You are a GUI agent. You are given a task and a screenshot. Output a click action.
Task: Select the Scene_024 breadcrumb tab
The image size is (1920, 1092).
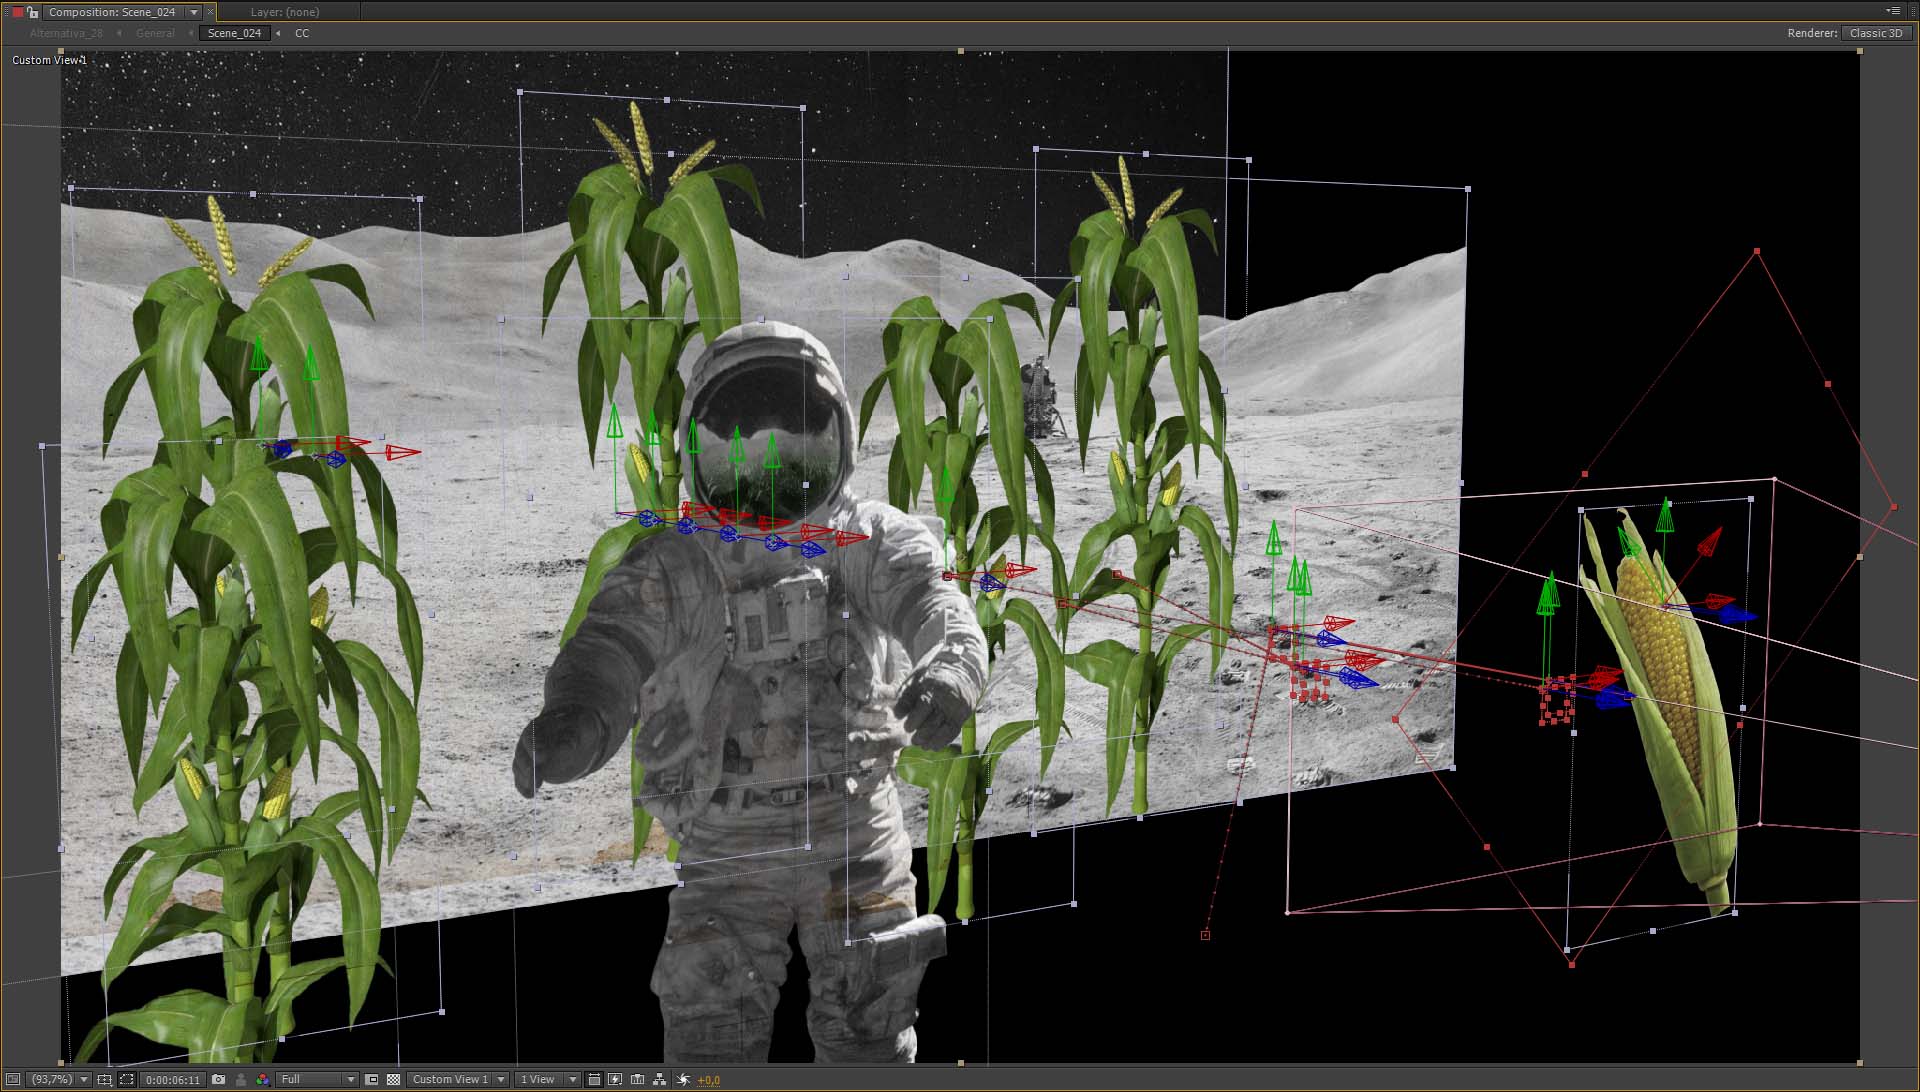(x=234, y=33)
